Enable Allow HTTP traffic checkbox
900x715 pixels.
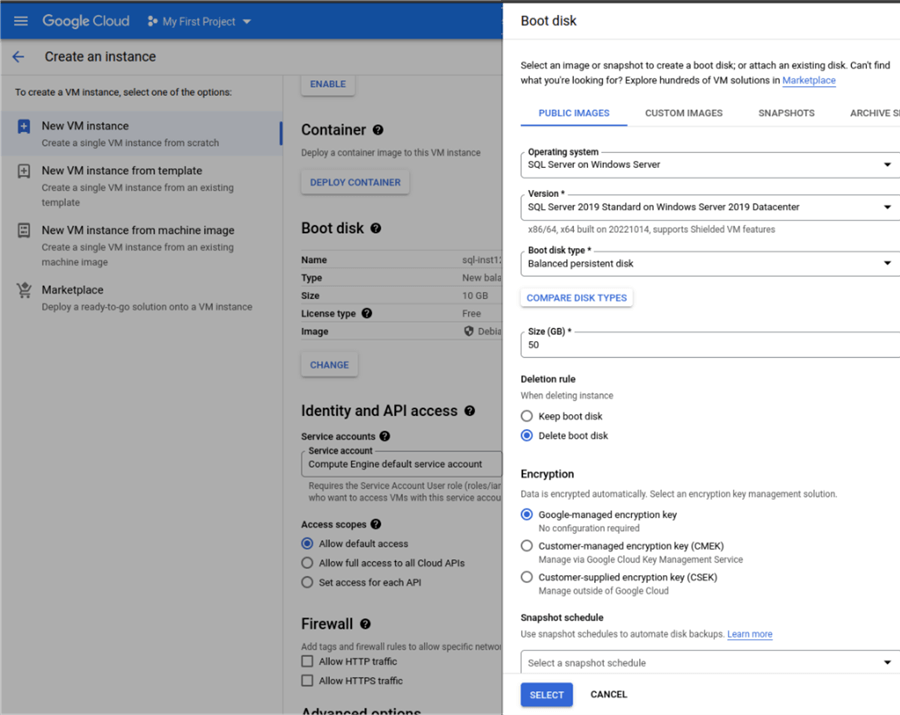pos(308,661)
